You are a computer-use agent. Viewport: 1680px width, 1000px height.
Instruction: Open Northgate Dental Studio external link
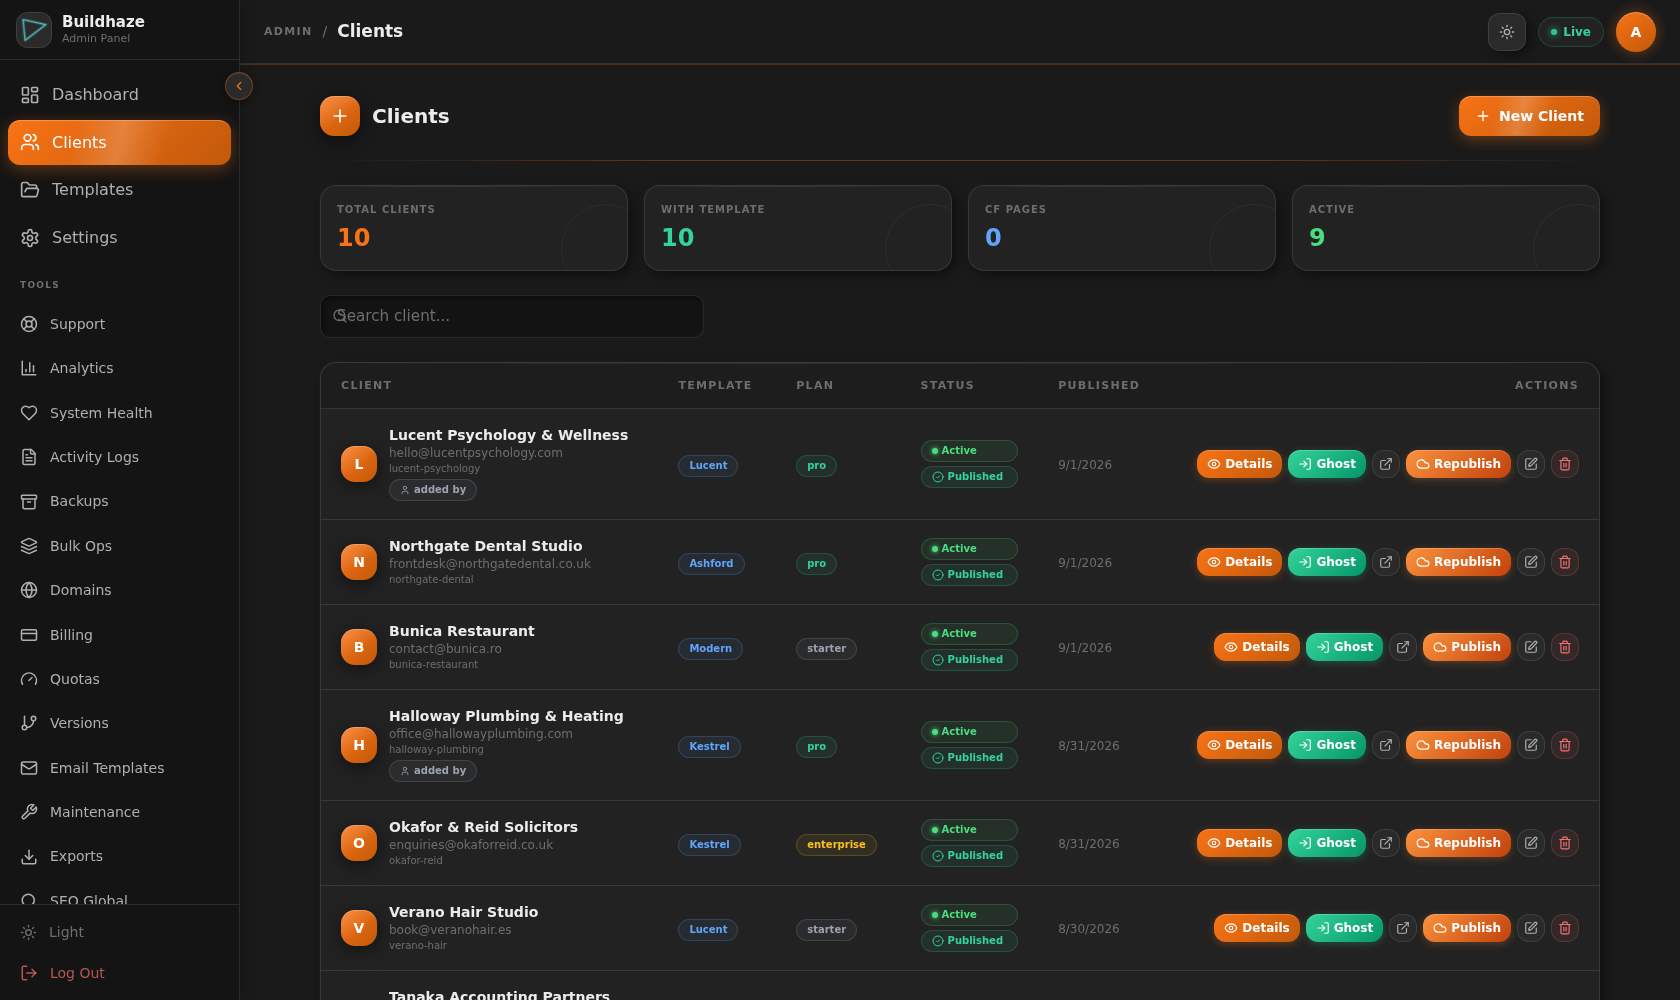click(1386, 562)
